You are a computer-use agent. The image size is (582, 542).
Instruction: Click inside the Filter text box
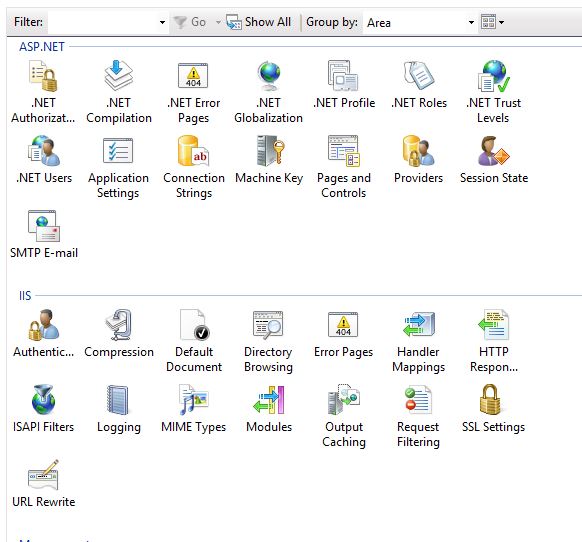102,22
